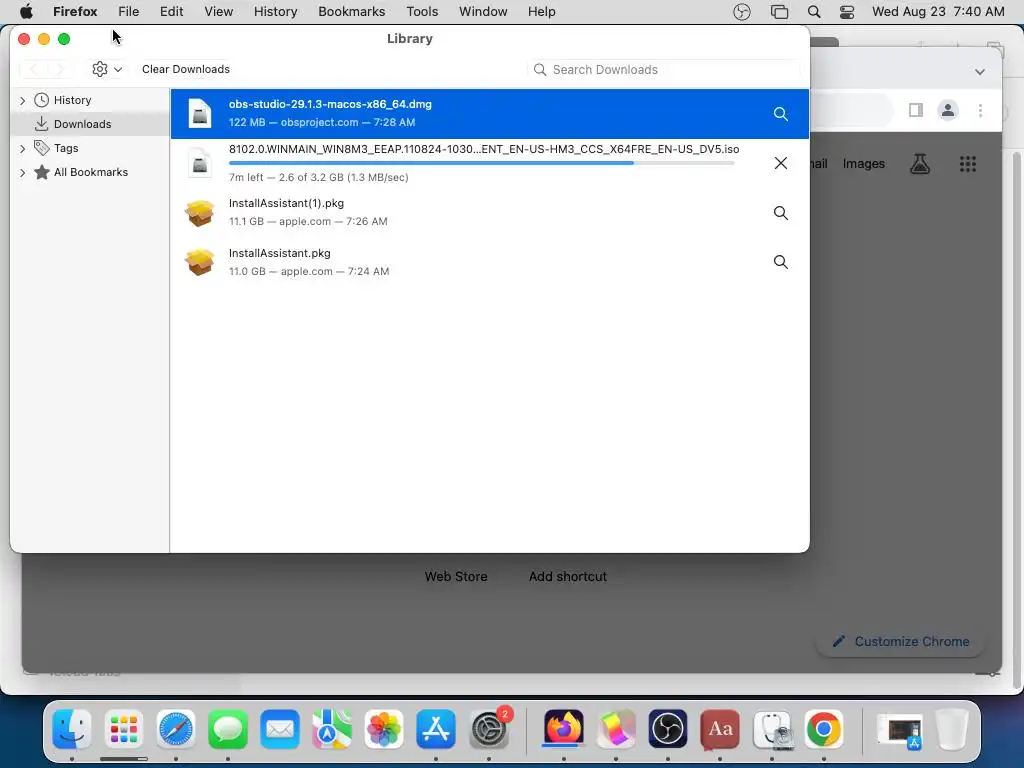Screen dimensions: 1024x768
Task: Show obs-studio dmg in Finder magnifier icon
Action: (780, 114)
